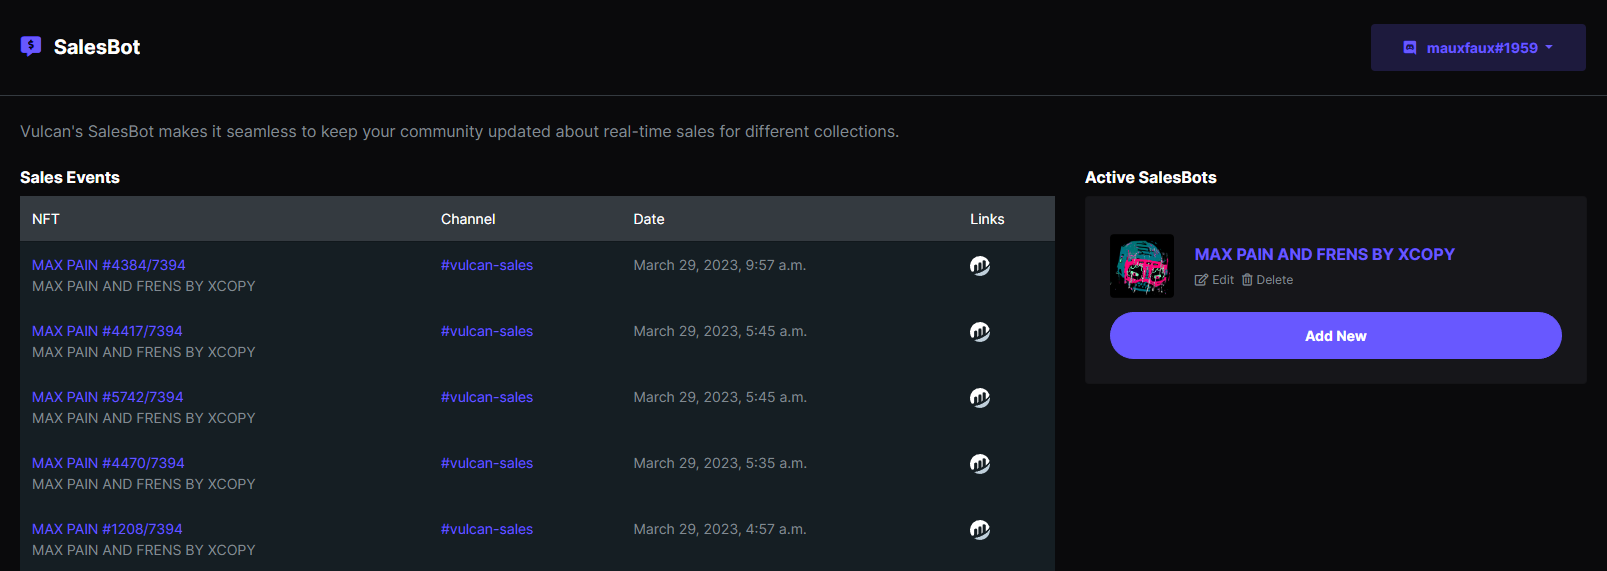The image size is (1607, 571).
Task: Click the Active SalesBots heading
Action: pos(1151,177)
